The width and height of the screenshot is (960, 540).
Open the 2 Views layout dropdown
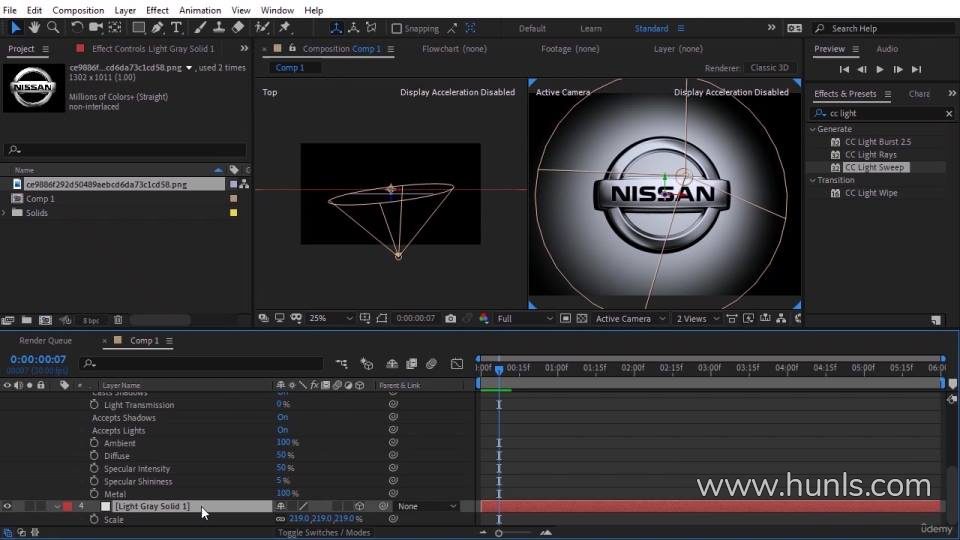697,318
